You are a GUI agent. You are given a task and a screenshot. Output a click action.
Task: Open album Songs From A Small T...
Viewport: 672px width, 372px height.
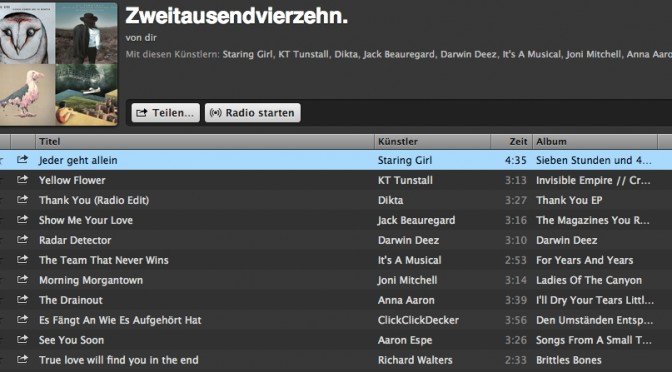pos(594,340)
